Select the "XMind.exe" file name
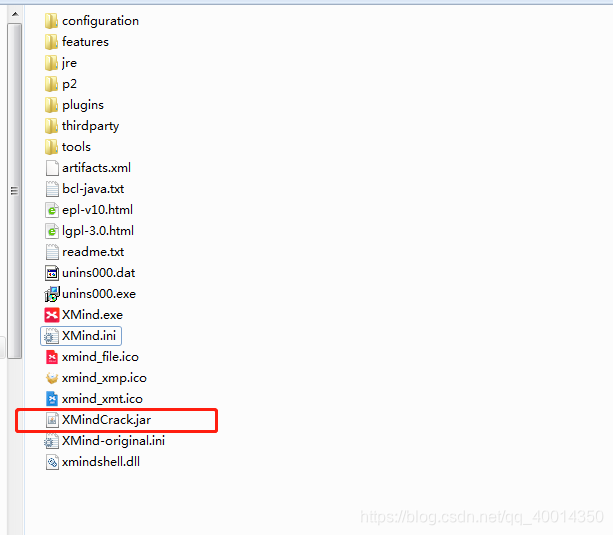Image resolution: width=613 pixels, height=535 pixels. click(x=92, y=315)
